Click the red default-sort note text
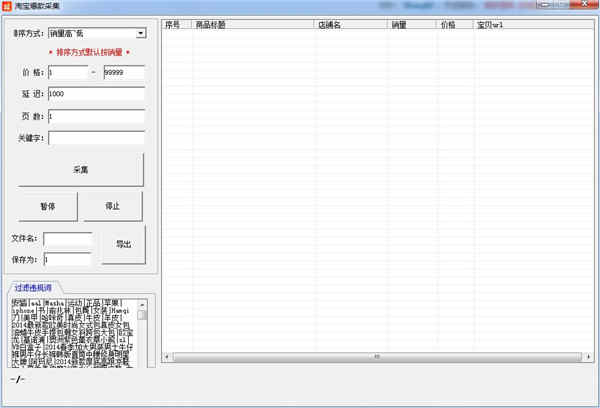 (x=90, y=52)
